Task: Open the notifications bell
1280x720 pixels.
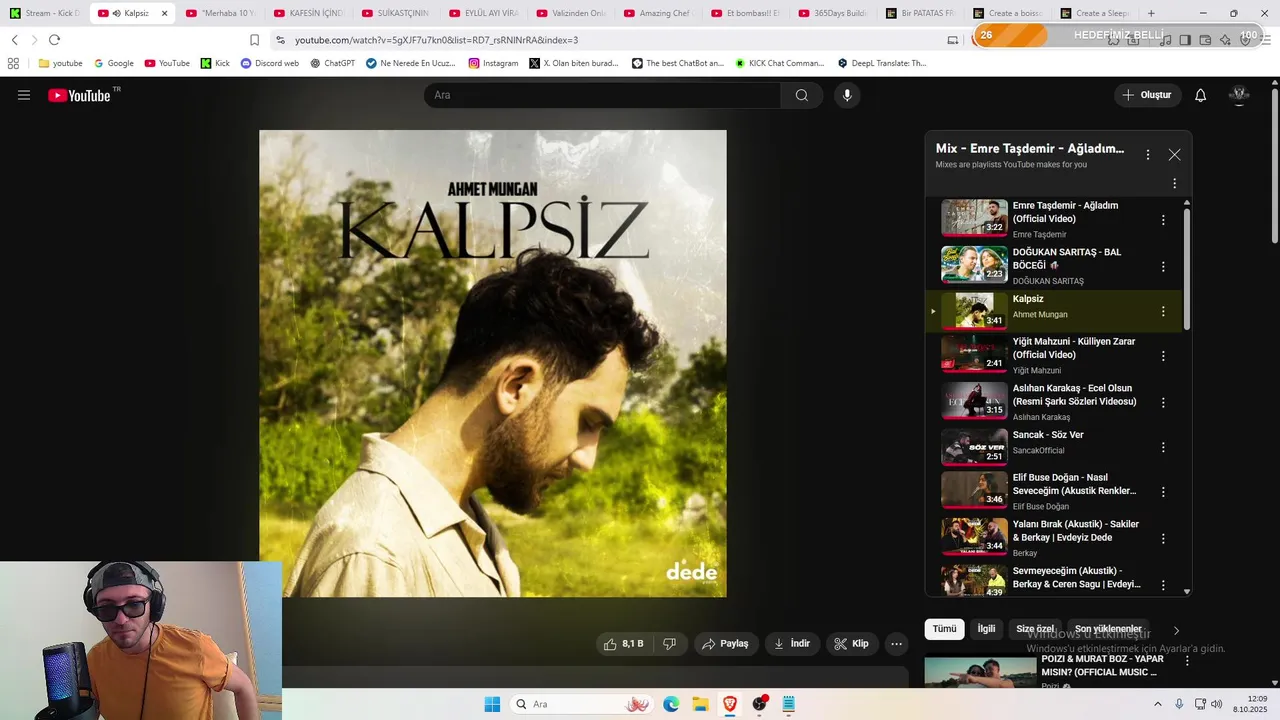Action: coord(1201,95)
